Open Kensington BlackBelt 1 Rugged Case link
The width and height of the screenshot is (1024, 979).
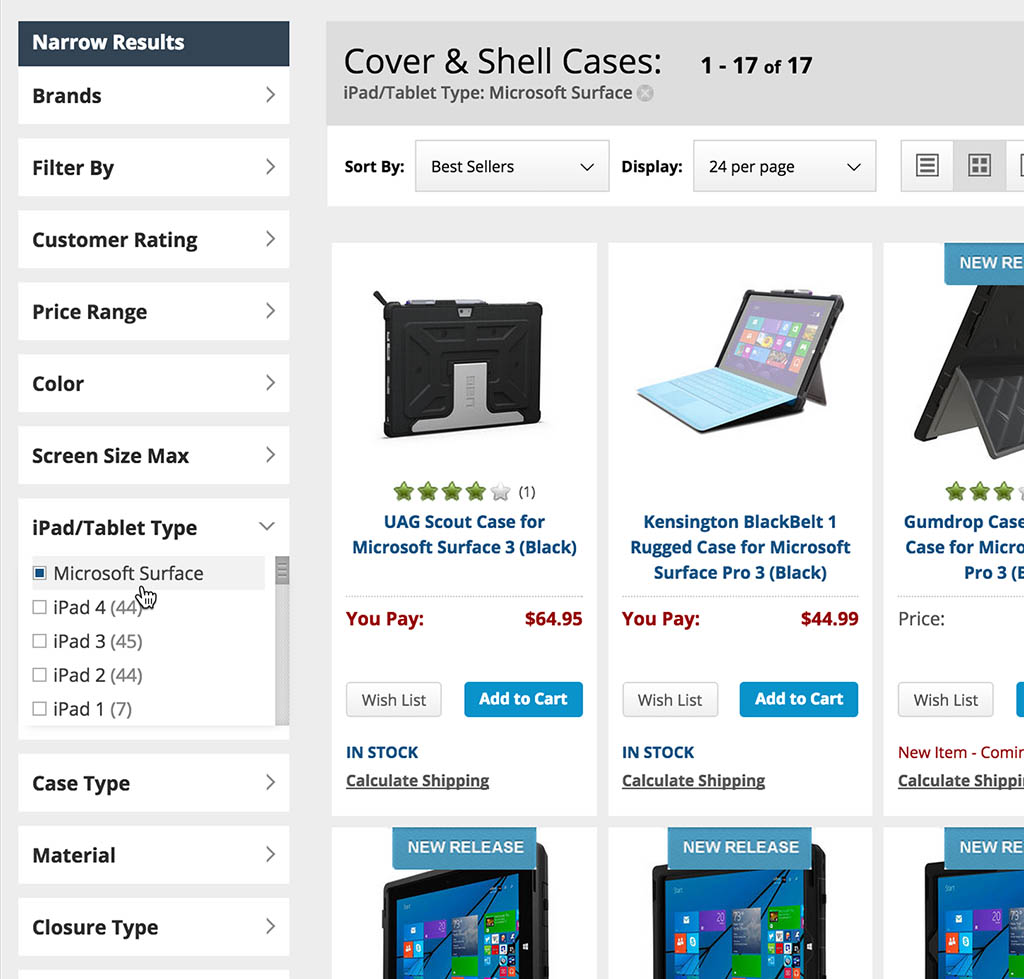click(x=740, y=547)
